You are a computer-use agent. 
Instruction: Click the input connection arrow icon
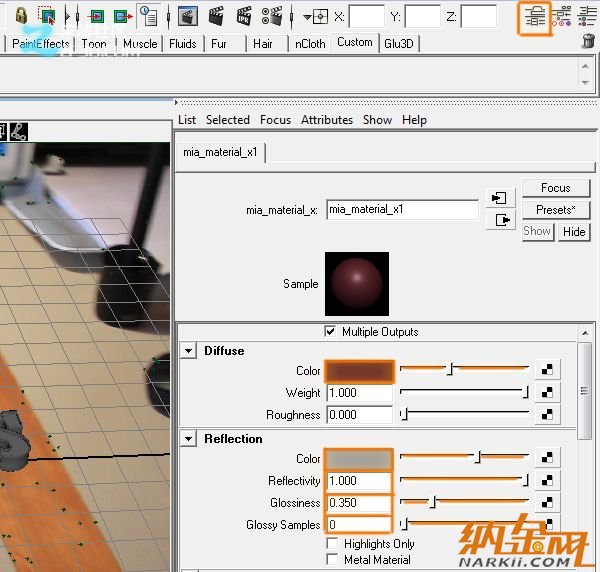pos(500,198)
